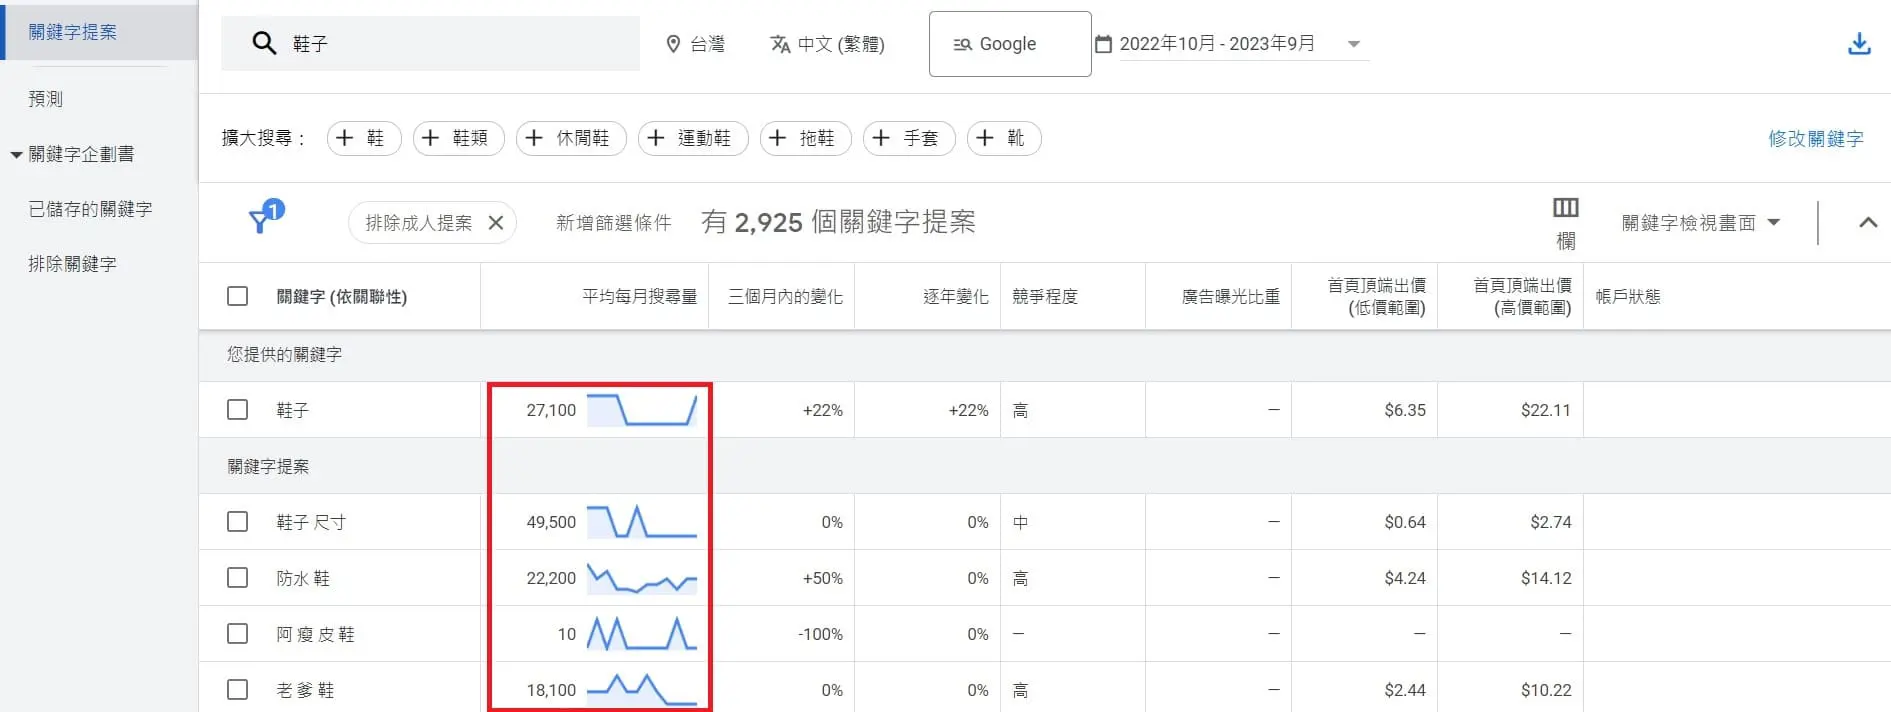1891x712 pixels.
Task: Sort by 逐年變化 column header
Action: 956,297
